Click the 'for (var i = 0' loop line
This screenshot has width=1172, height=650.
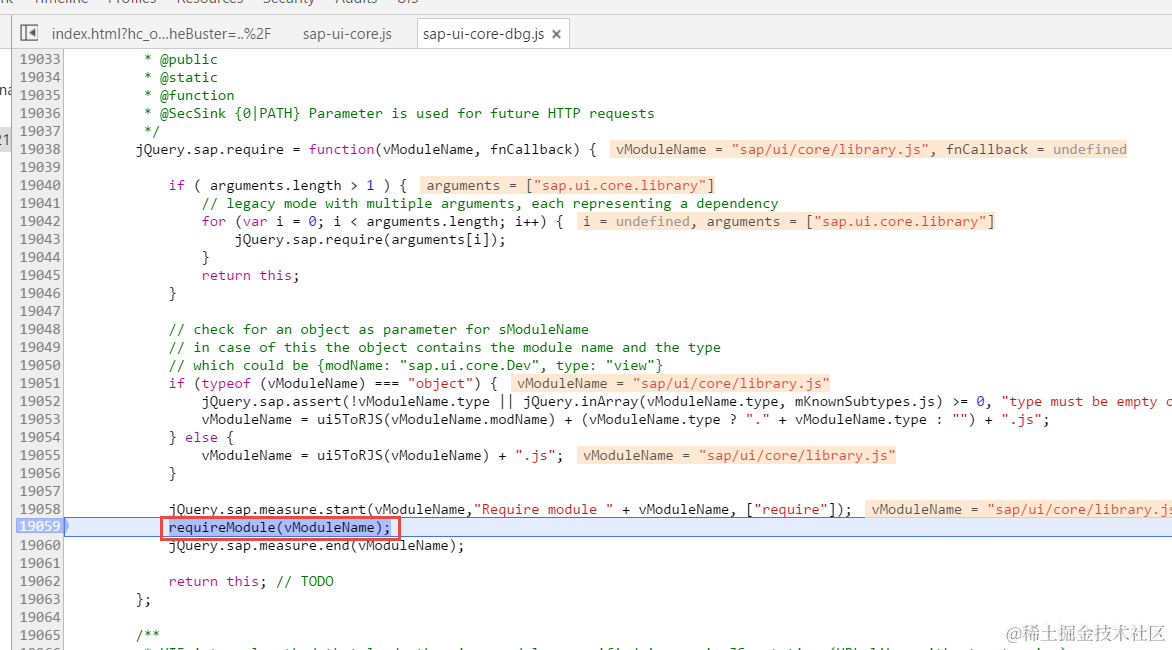[382, 221]
